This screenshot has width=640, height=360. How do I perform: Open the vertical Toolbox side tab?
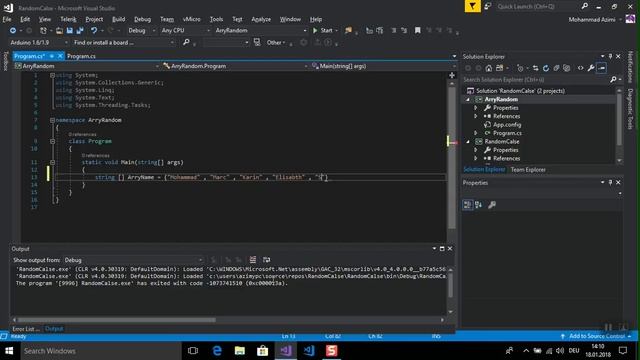(x=5, y=61)
